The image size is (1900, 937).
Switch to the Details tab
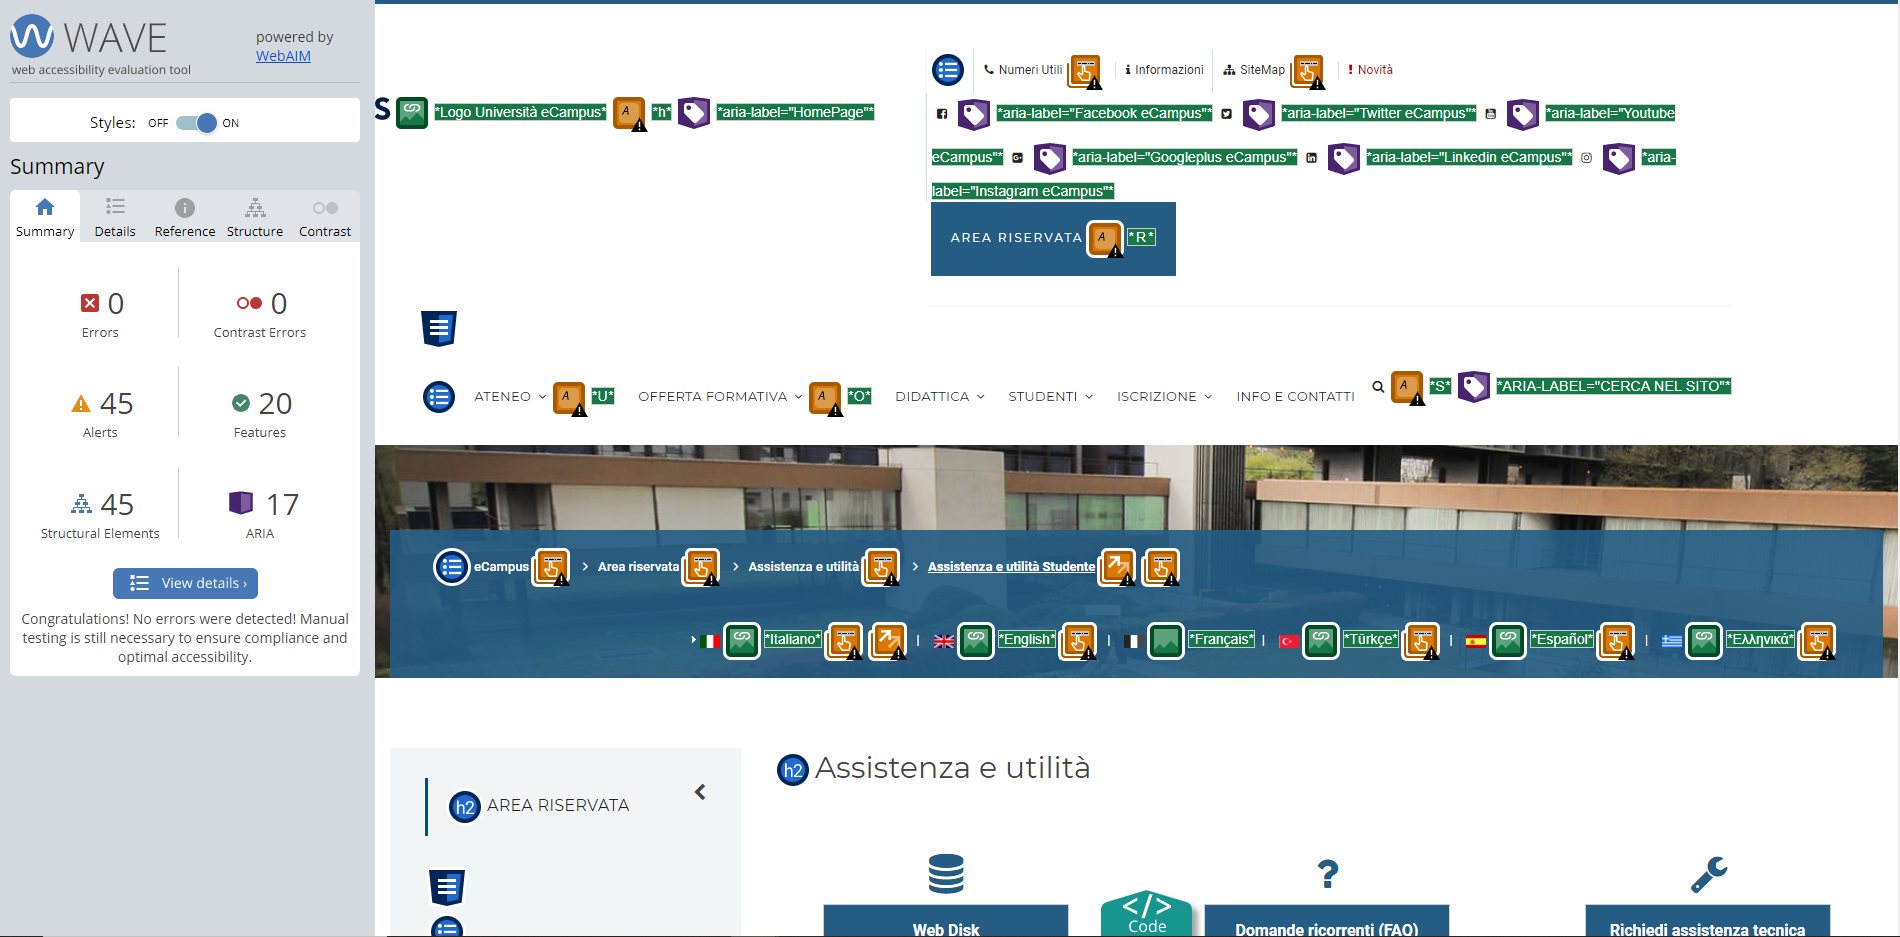coord(115,217)
